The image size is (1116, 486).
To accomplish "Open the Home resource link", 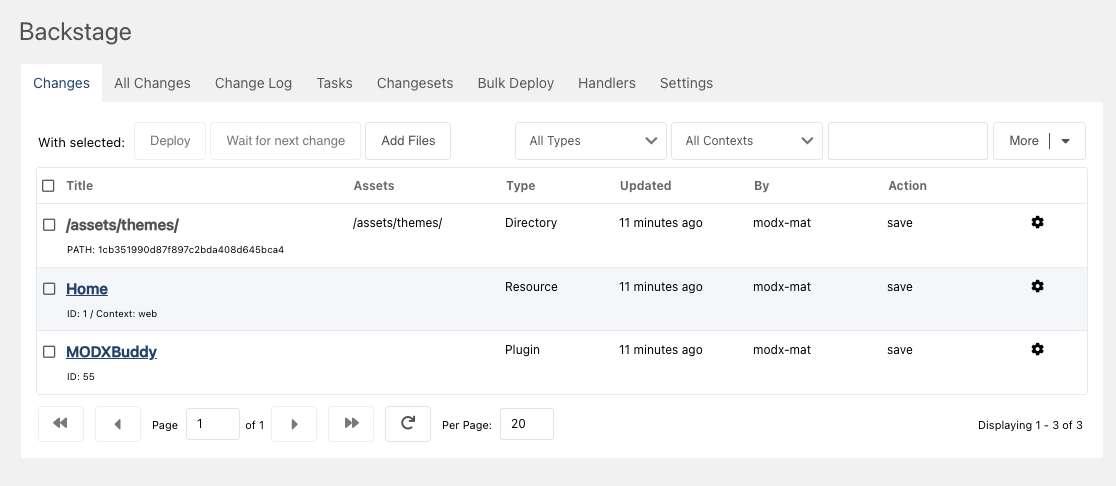I will (x=87, y=289).
